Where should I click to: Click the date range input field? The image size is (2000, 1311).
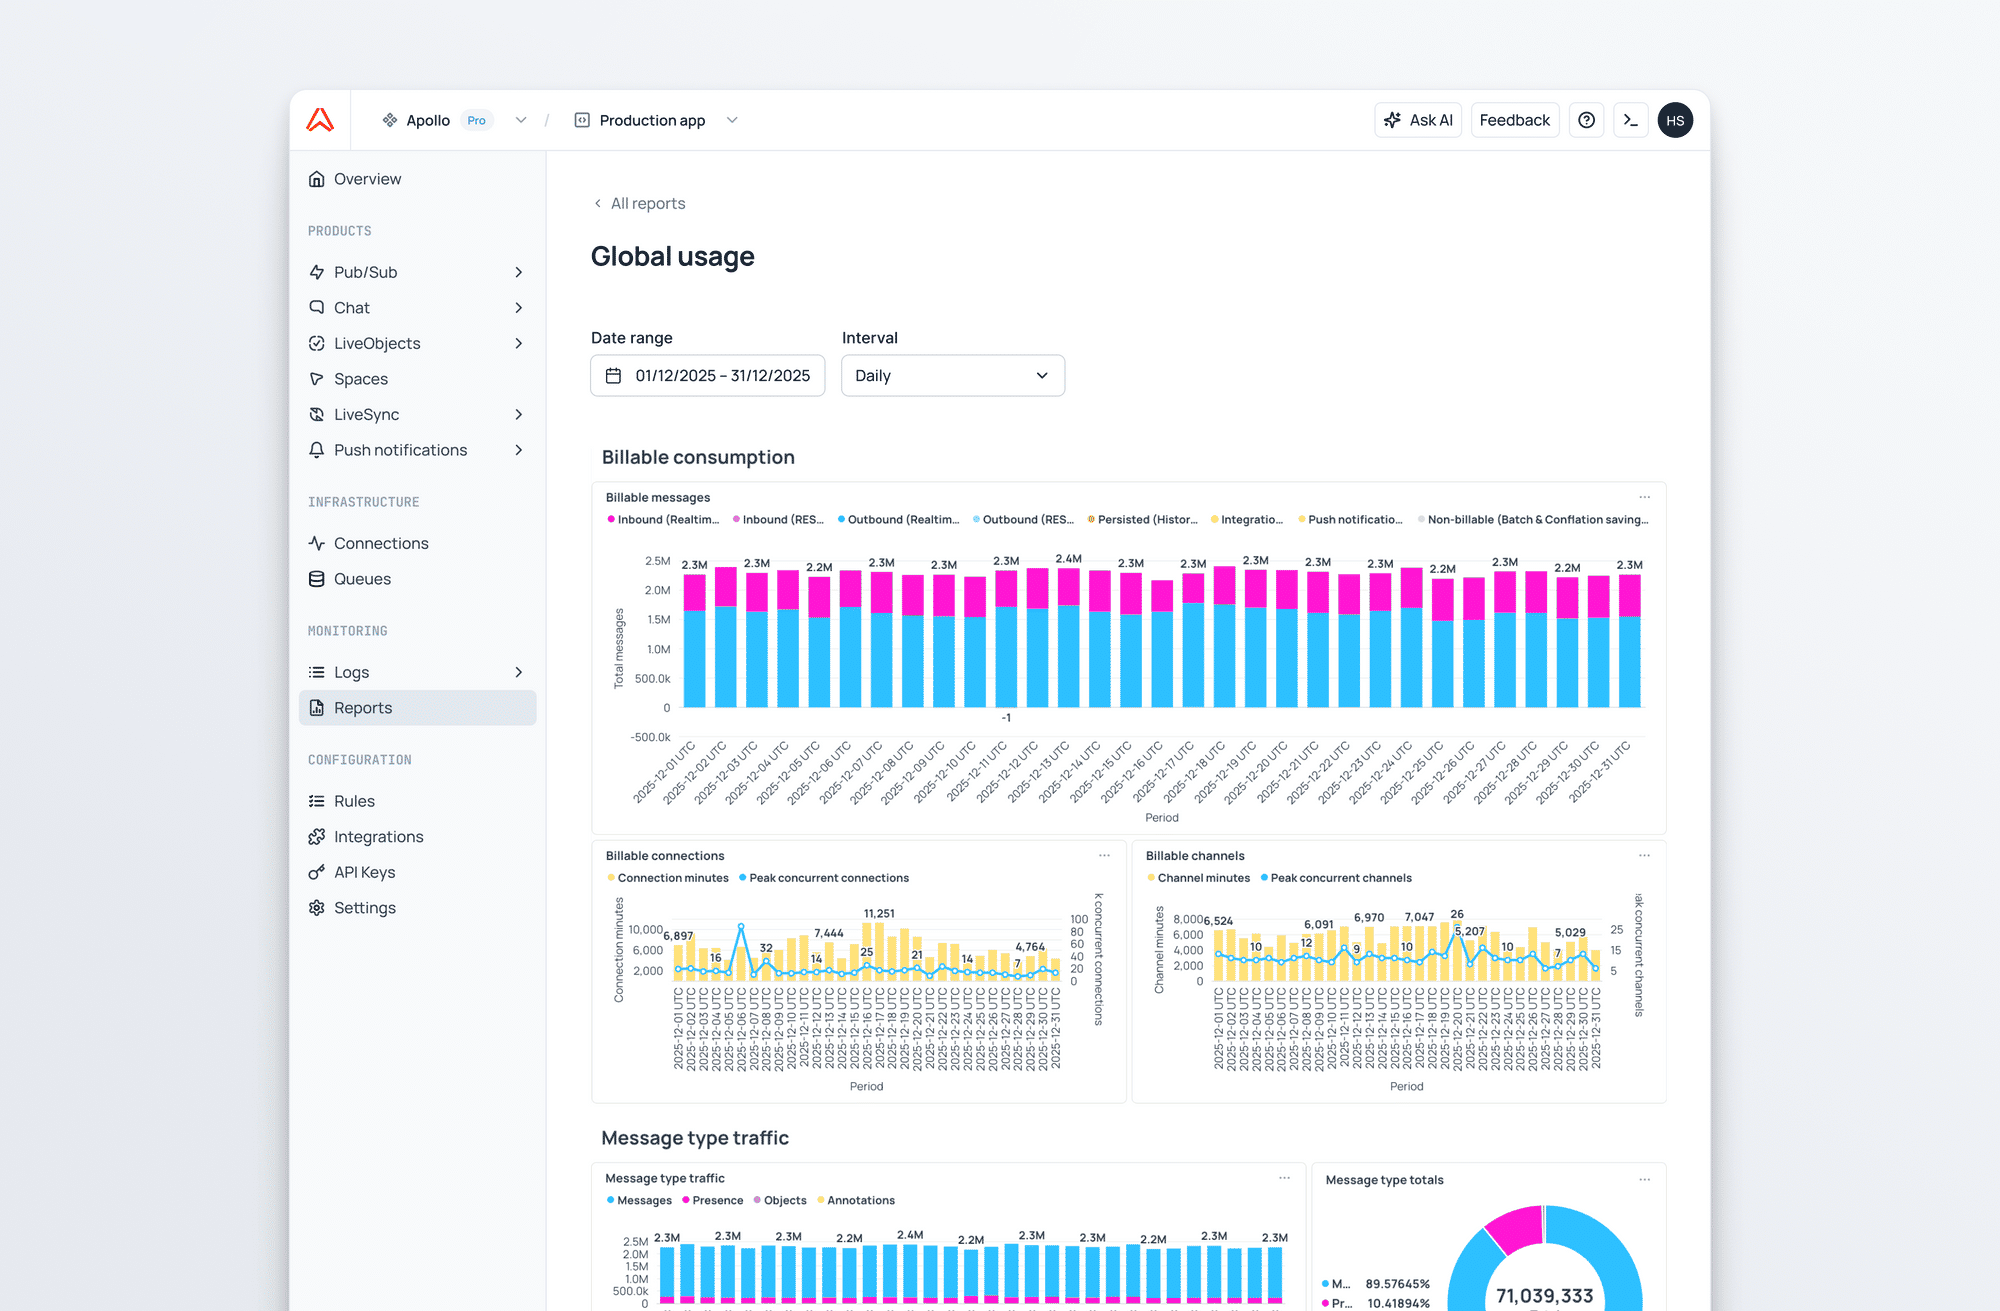point(722,376)
